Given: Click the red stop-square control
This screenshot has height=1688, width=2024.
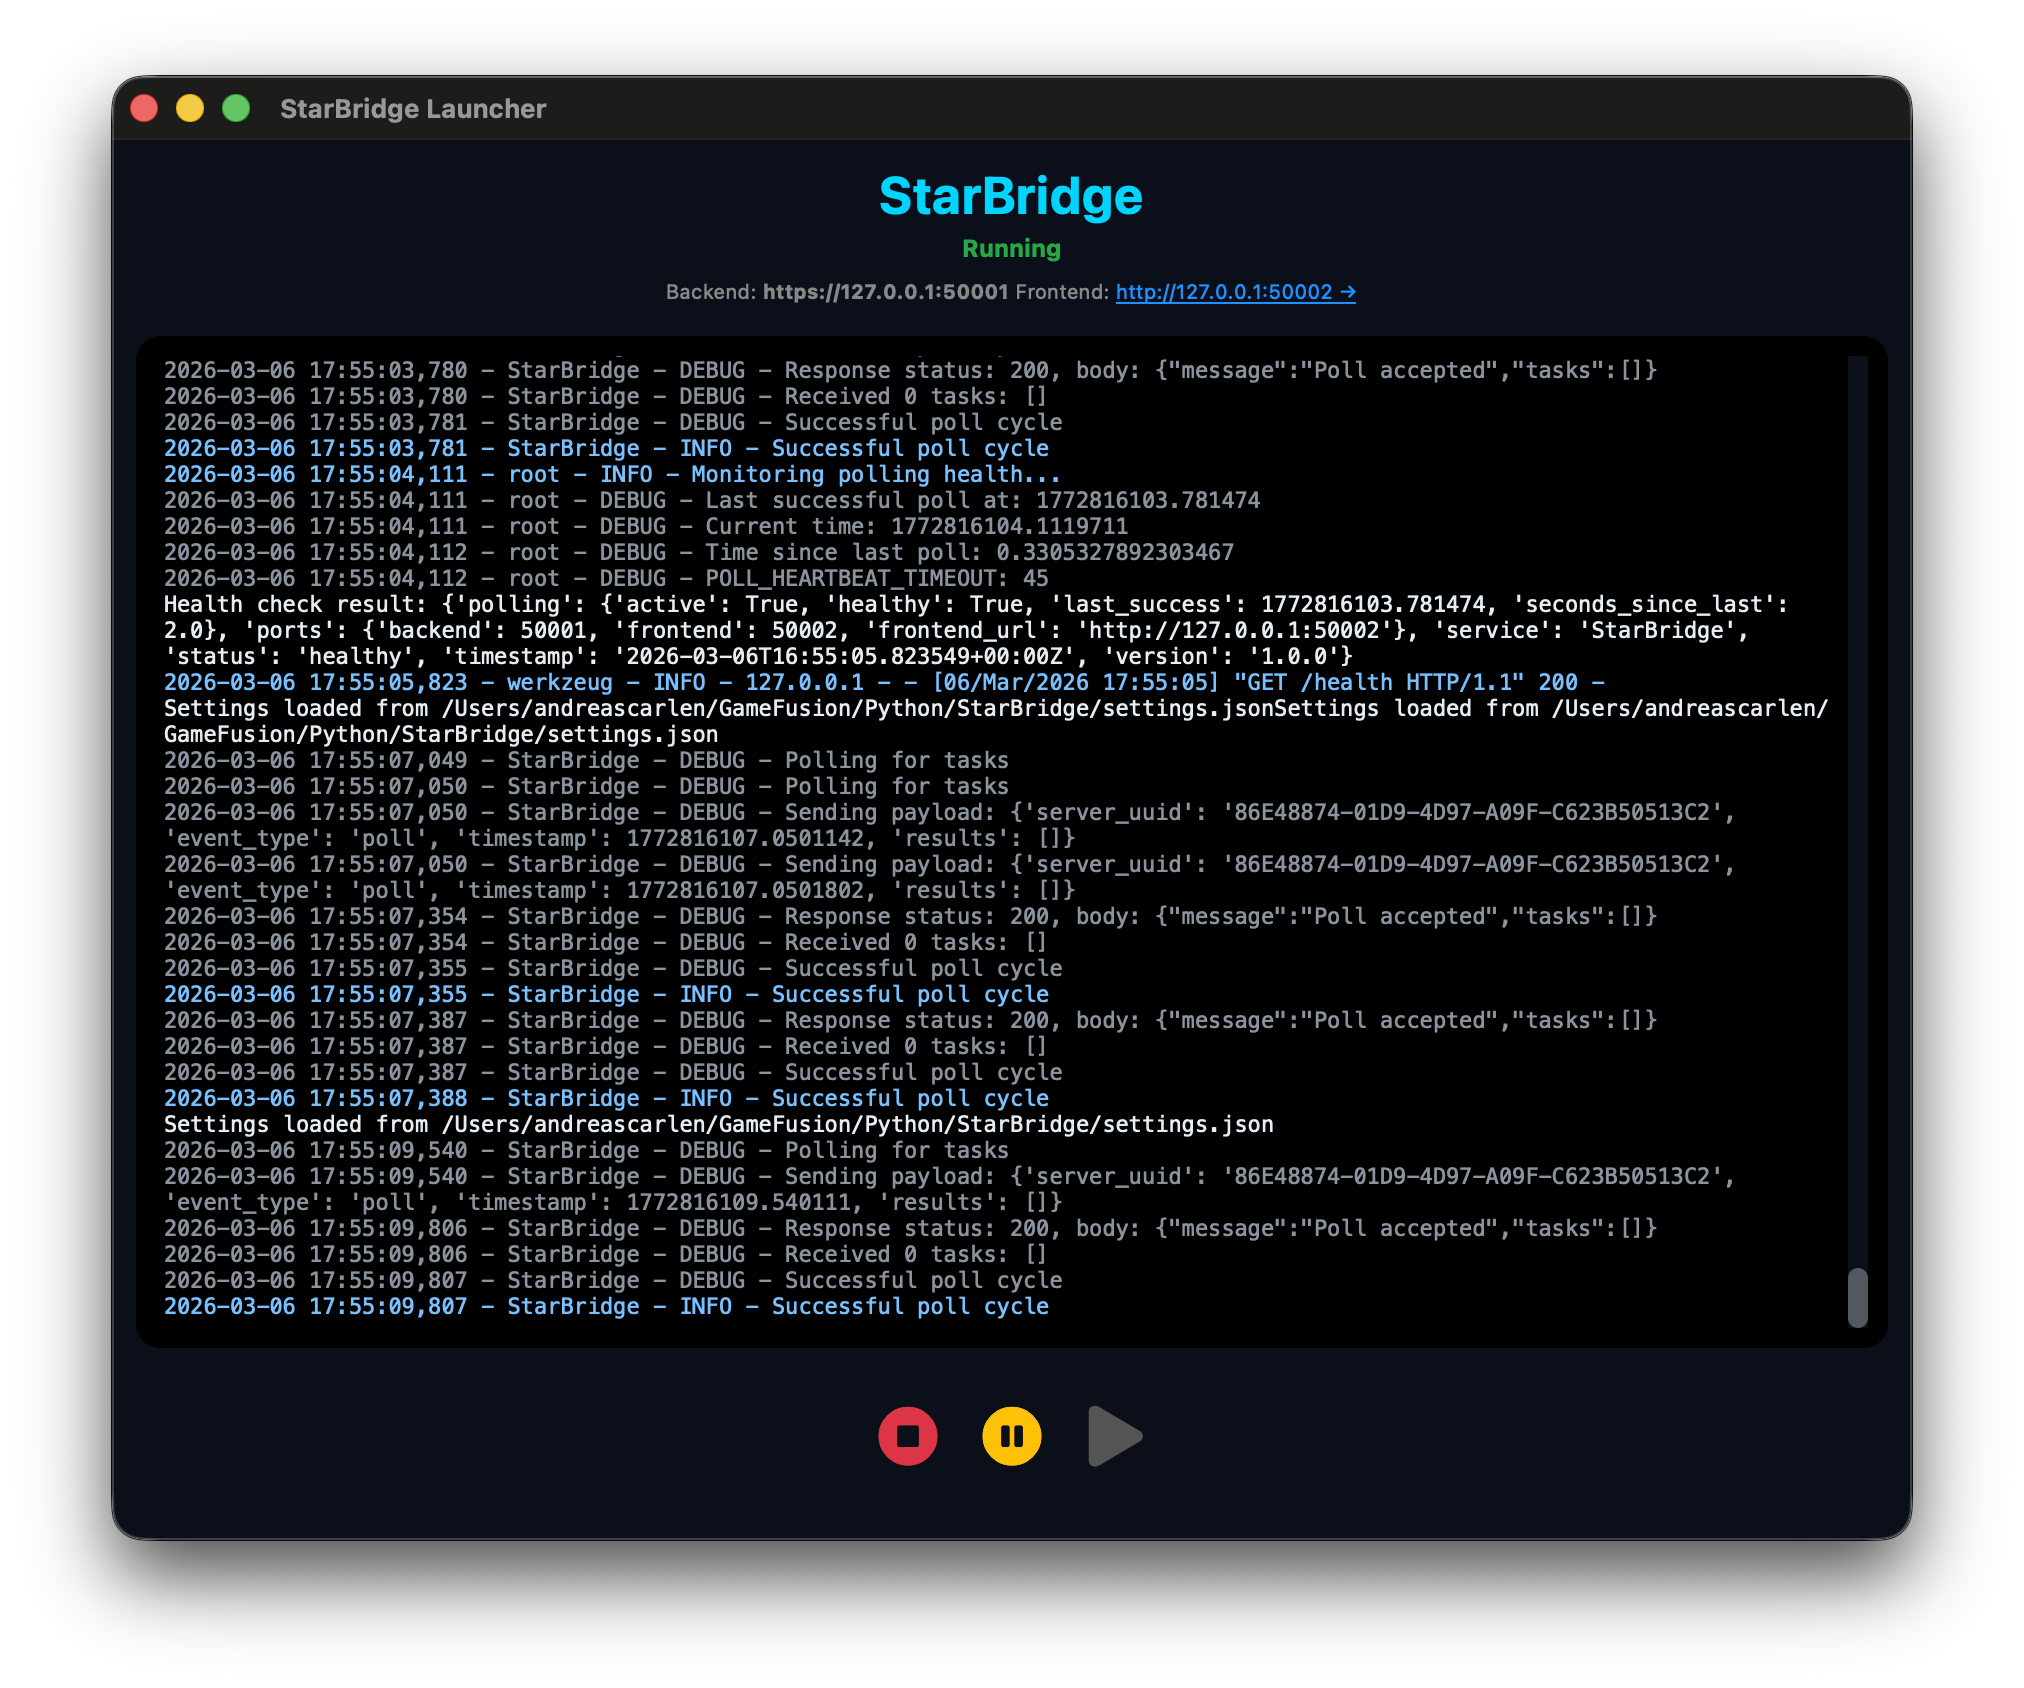Looking at the screenshot, I should tap(908, 1437).
